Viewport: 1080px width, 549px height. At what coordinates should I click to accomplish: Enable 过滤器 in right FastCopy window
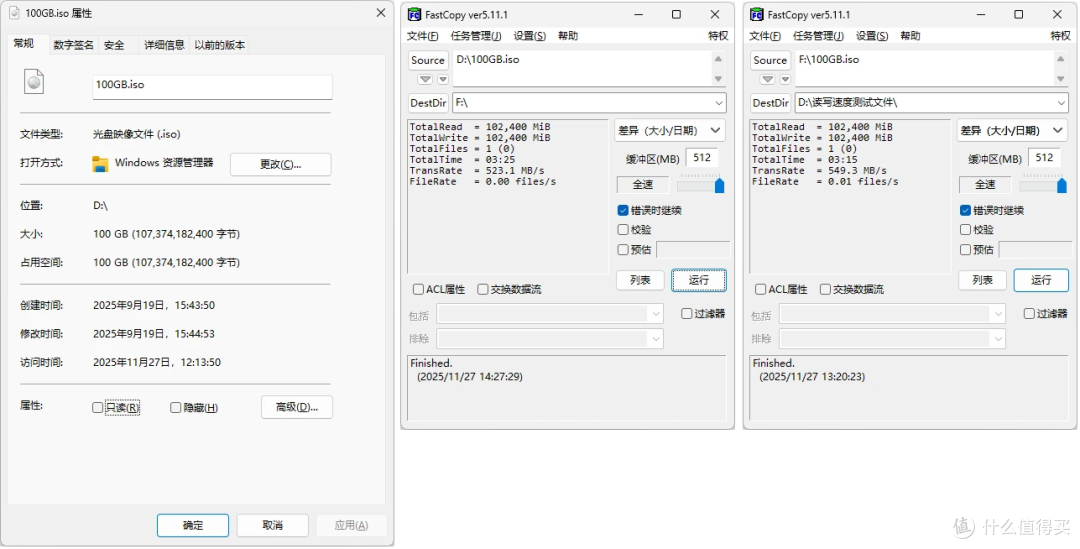(1029, 313)
